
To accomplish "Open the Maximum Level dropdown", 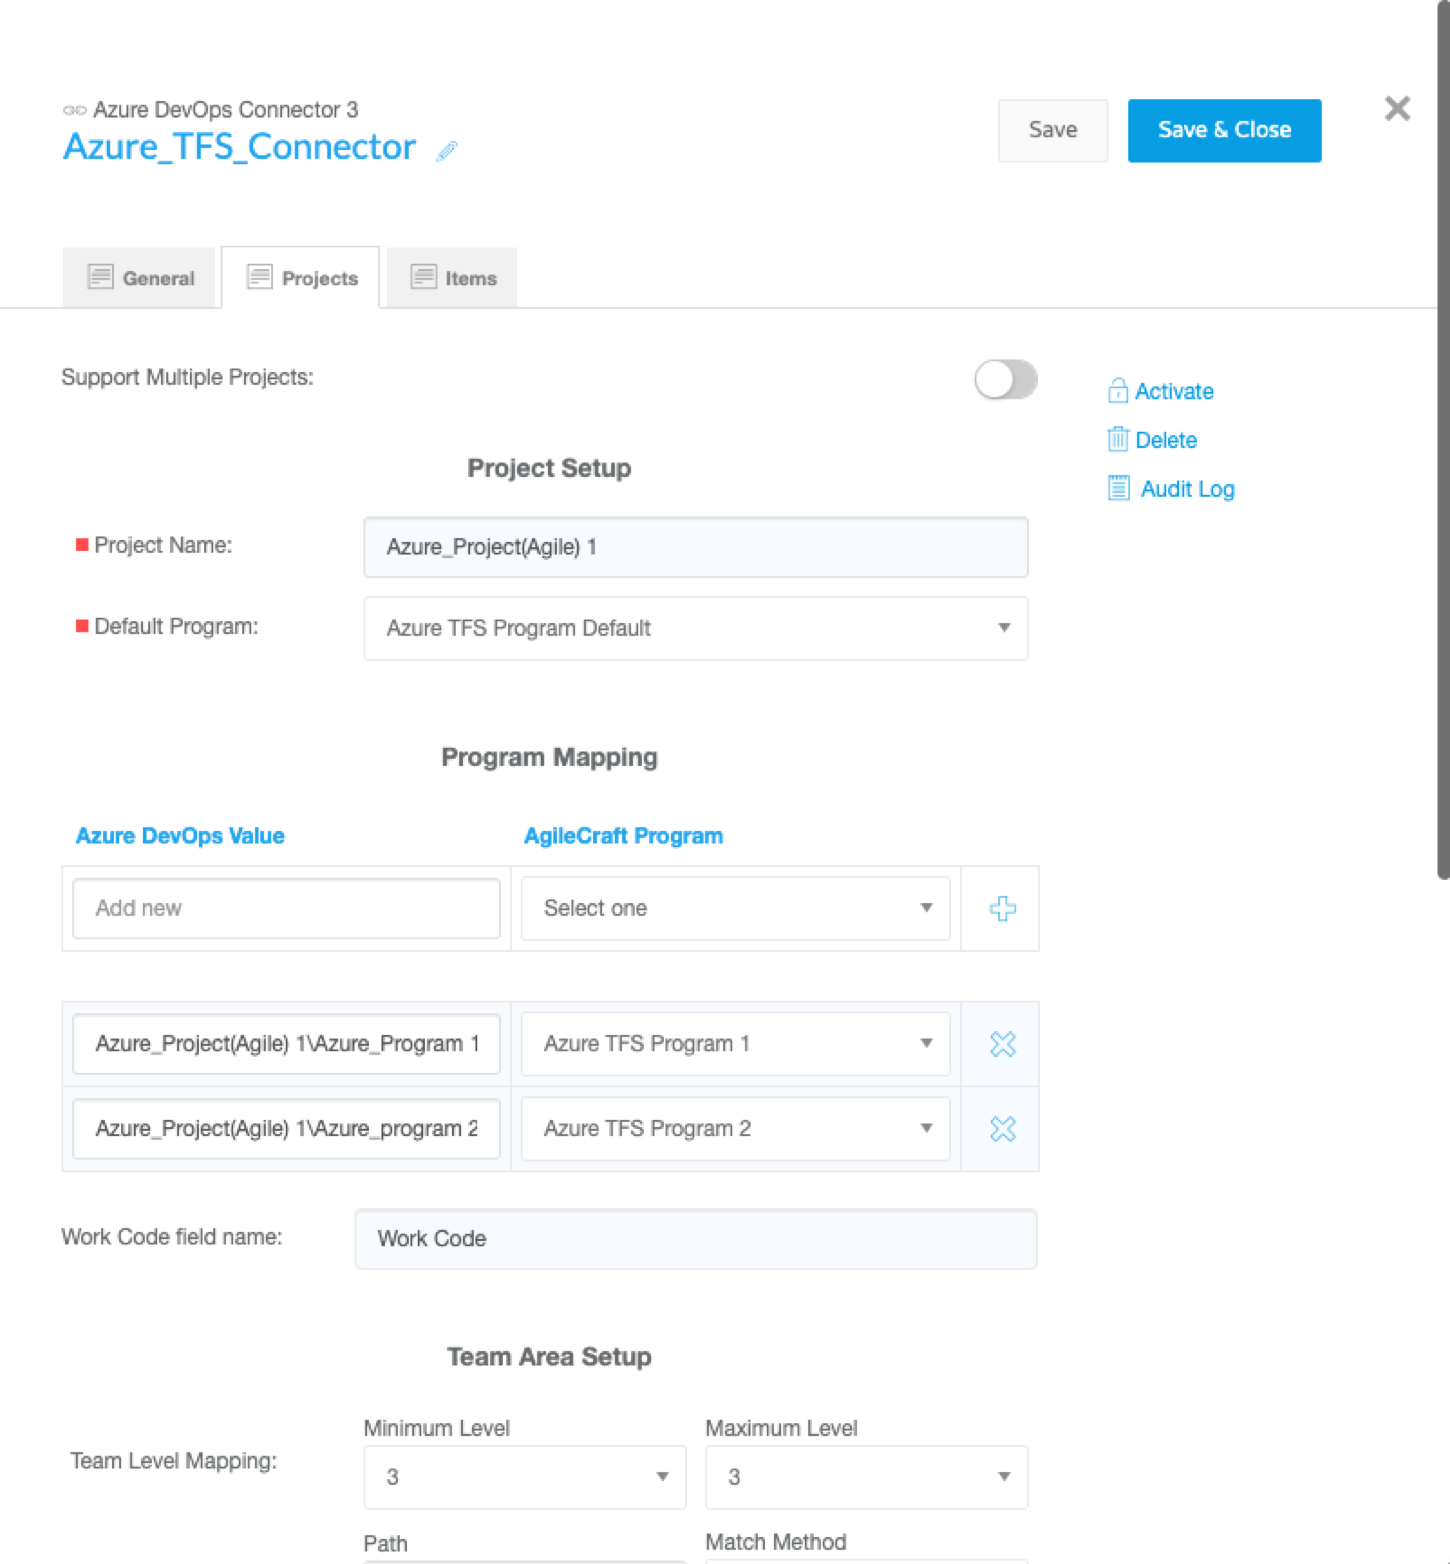I will point(866,1477).
